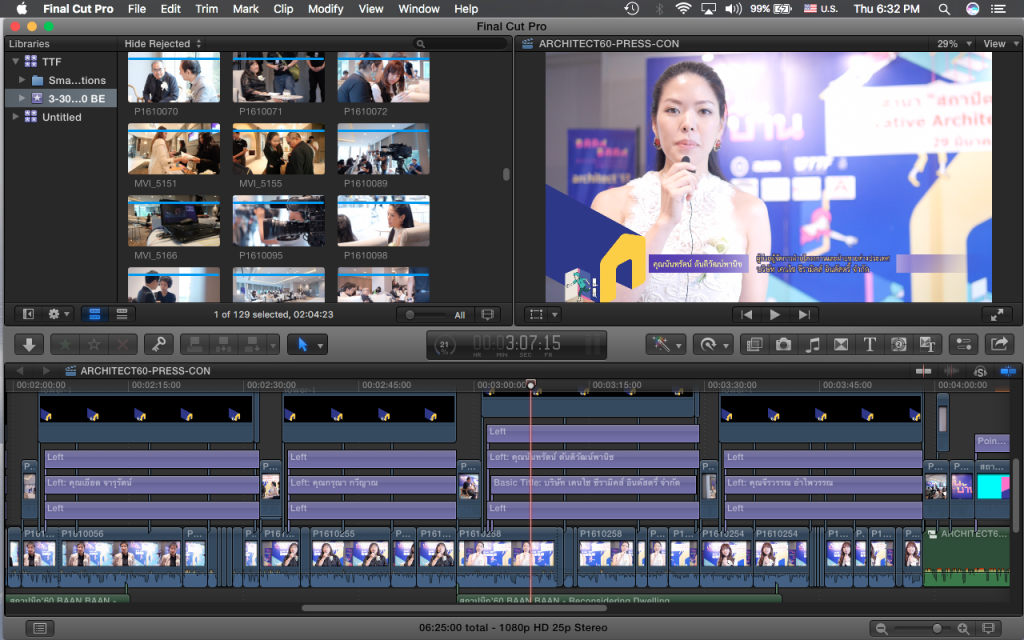The image size is (1024, 640).
Task: Open the Titles browser
Action: coord(870,344)
